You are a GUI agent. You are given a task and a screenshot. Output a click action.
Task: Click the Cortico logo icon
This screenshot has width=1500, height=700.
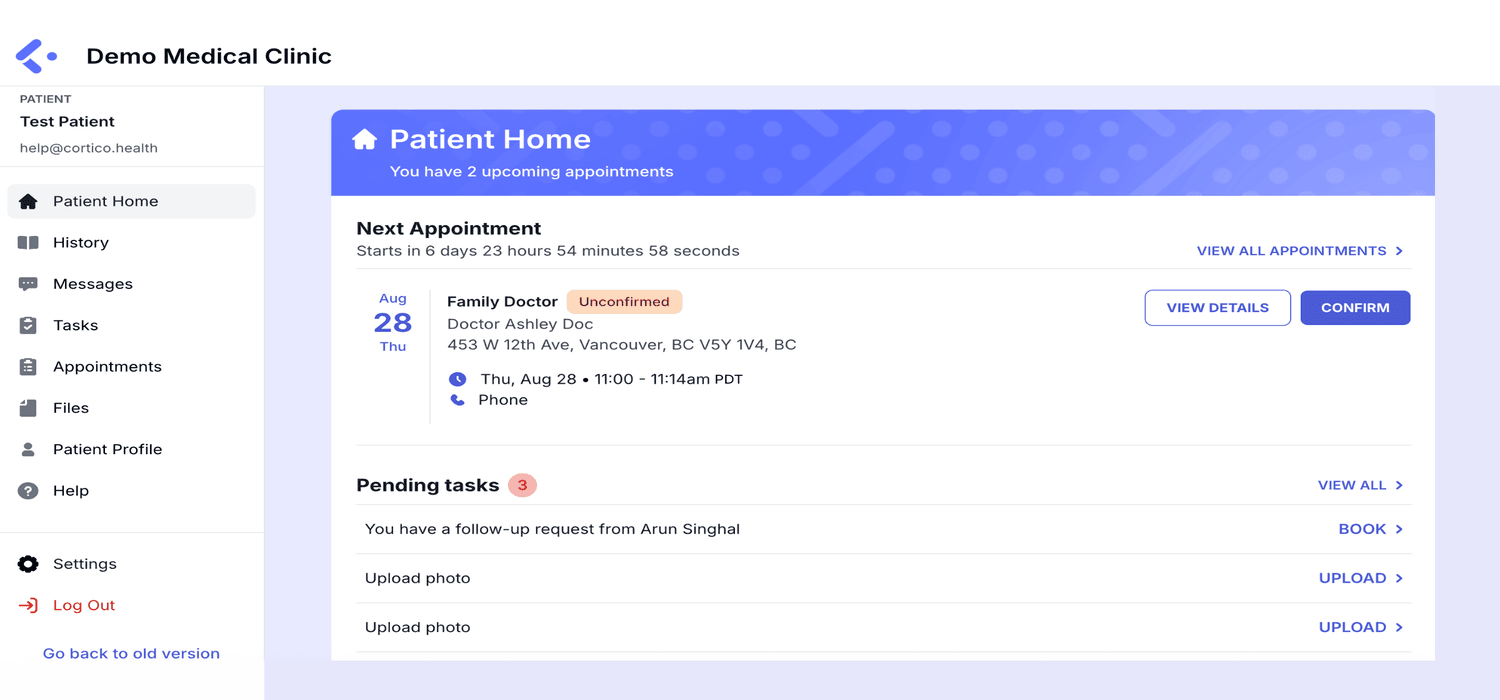pos(36,56)
